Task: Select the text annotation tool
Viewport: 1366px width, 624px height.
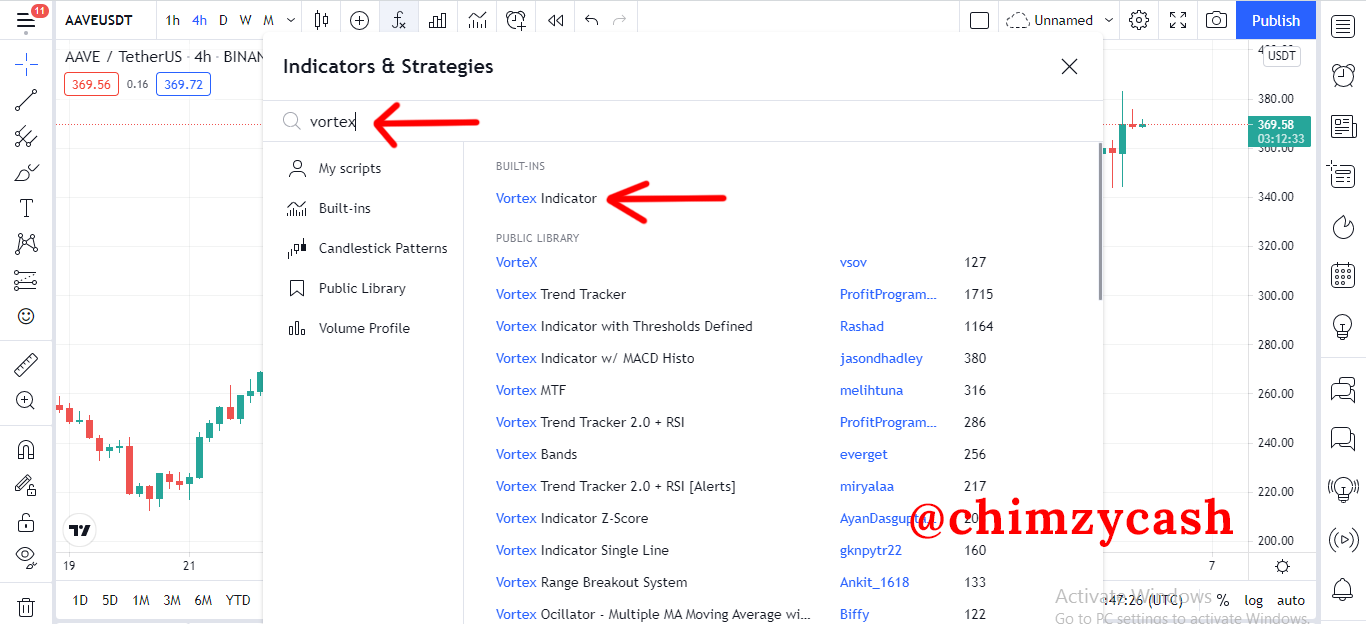Action: 26,208
